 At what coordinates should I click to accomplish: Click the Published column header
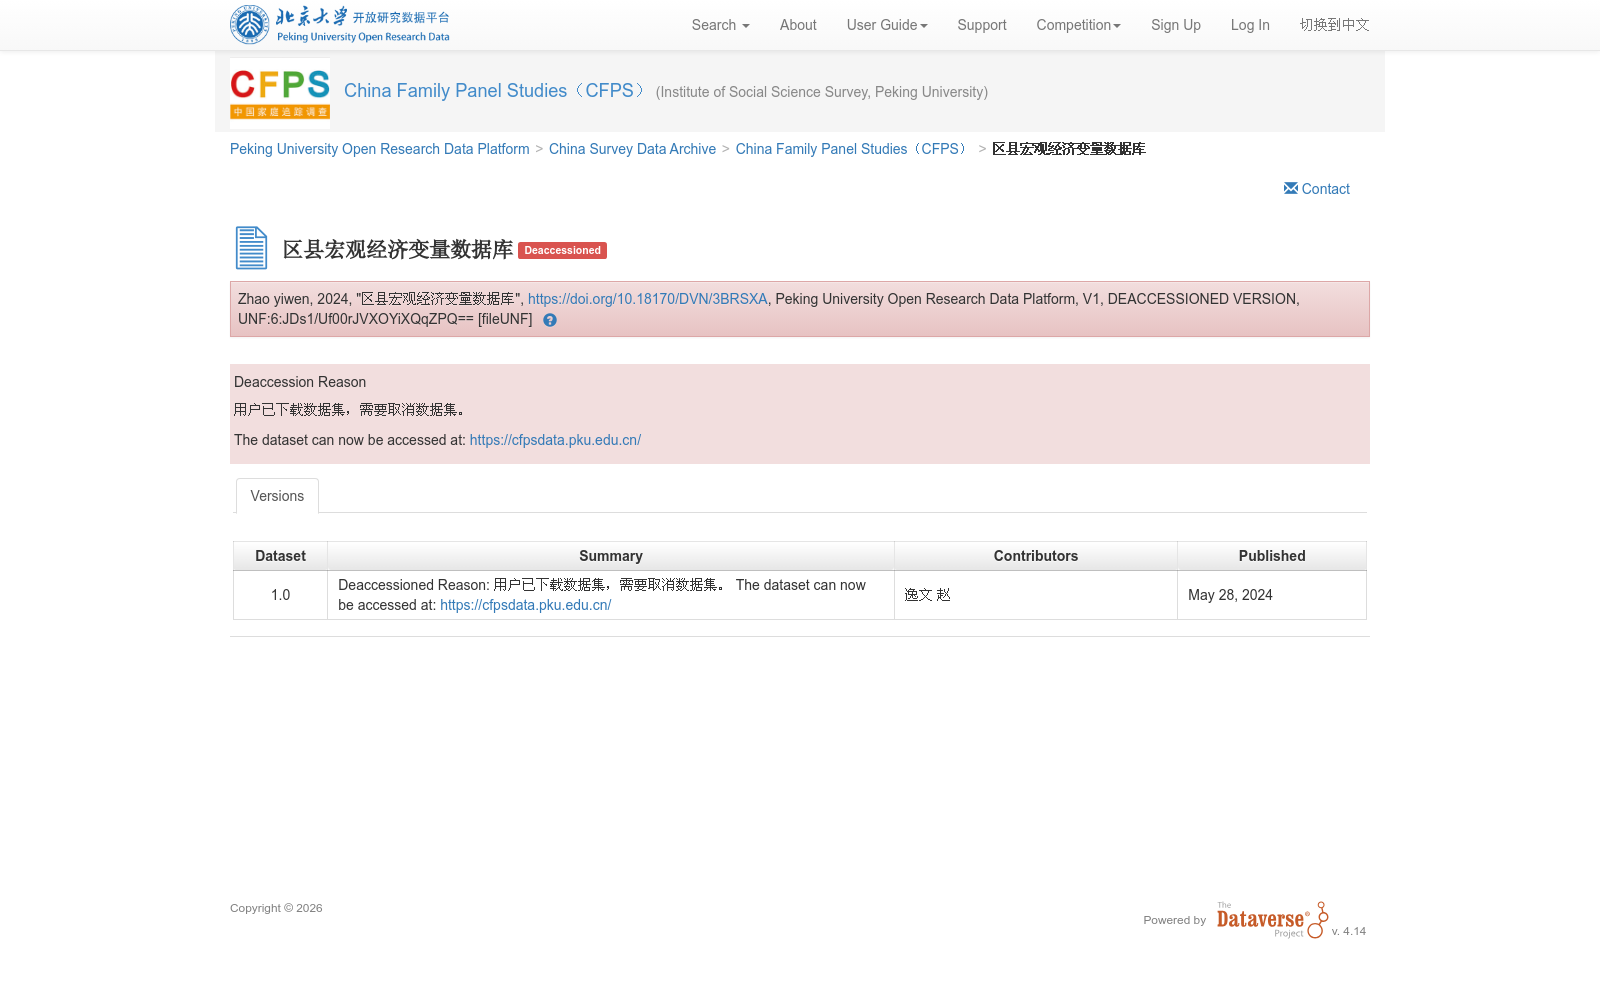pyautogui.click(x=1272, y=556)
